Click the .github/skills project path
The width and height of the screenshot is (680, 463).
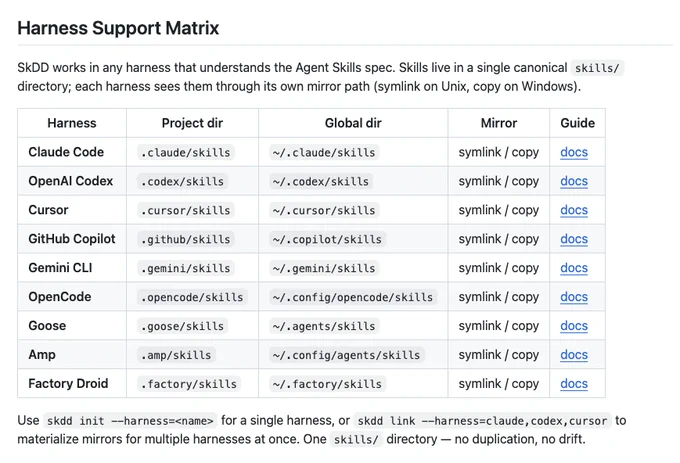[x=186, y=240]
